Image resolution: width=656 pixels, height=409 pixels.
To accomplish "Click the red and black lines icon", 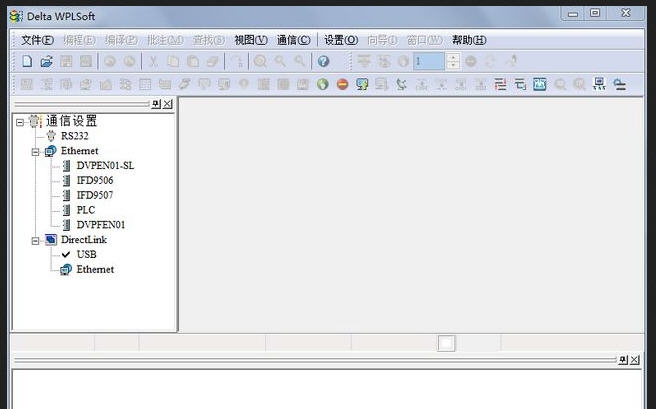I will click(500, 84).
